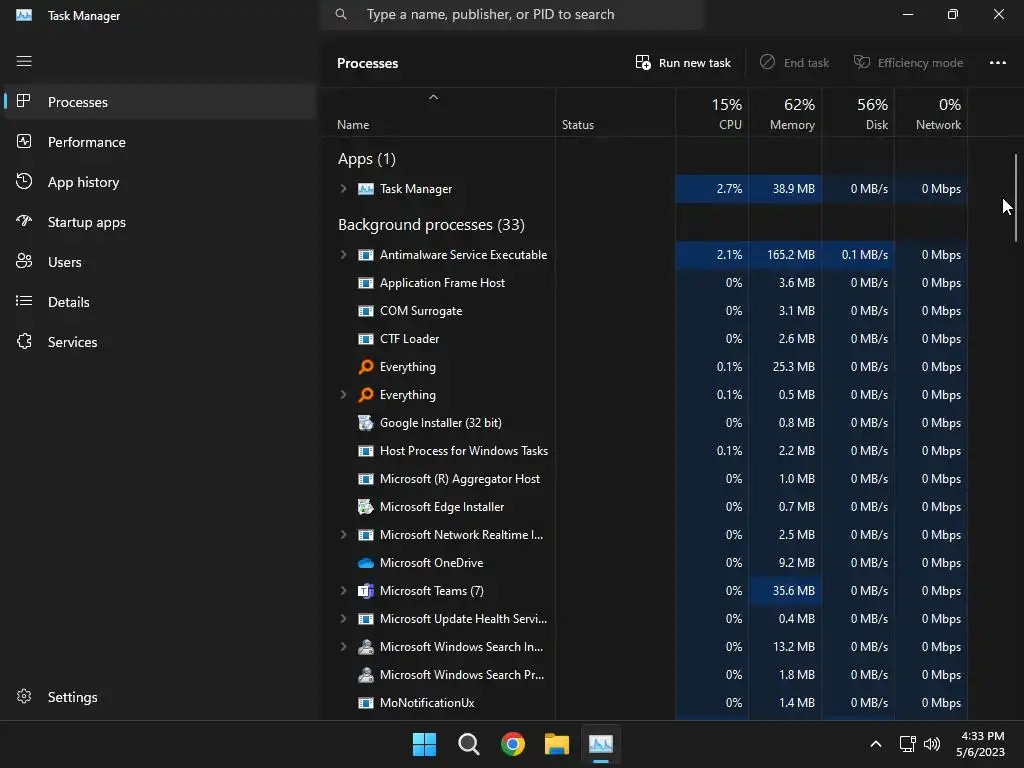Select Host Process for Windows Tasks
Image resolution: width=1024 pixels, height=768 pixels.
pos(645,451)
